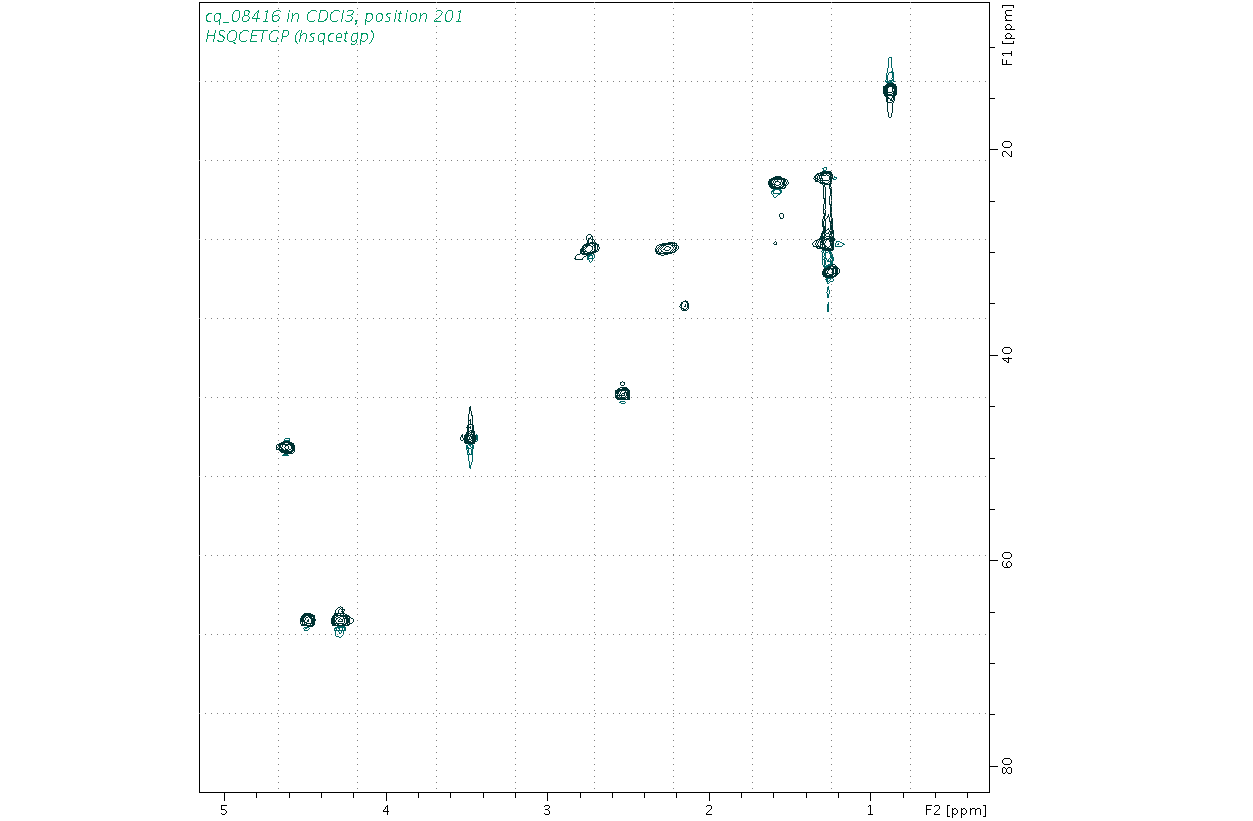The width and height of the screenshot is (1253, 821).
Task: Click the F1 axis tick label '20'
Action: tap(1008, 149)
